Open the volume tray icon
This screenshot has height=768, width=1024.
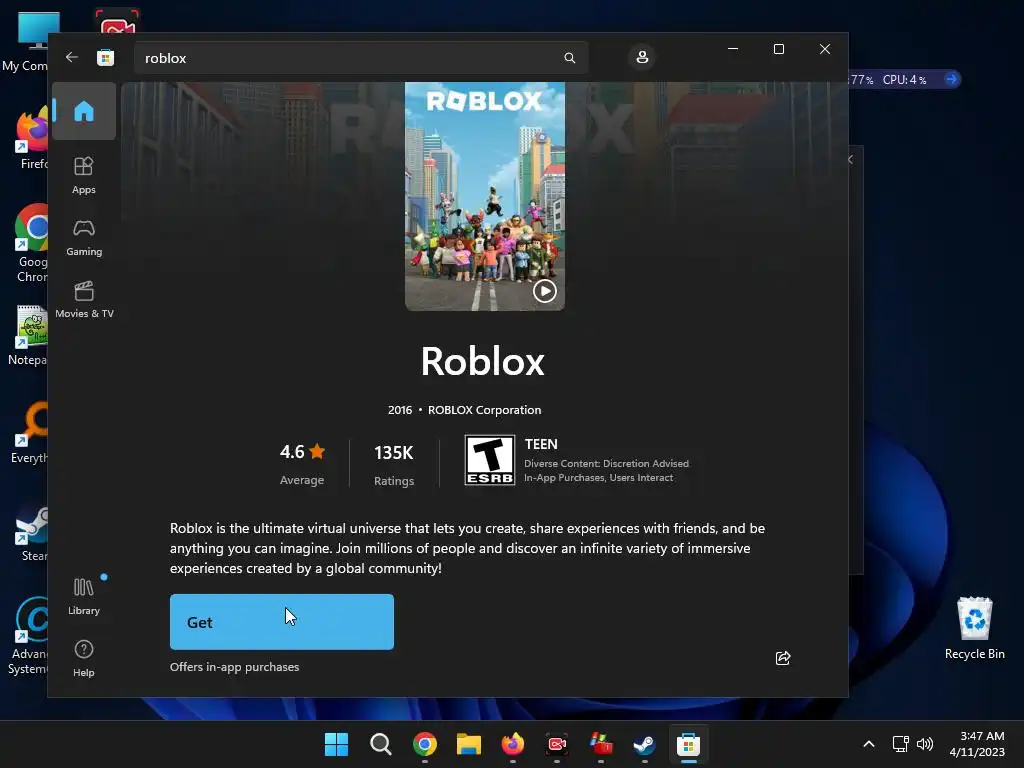pos(925,744)
